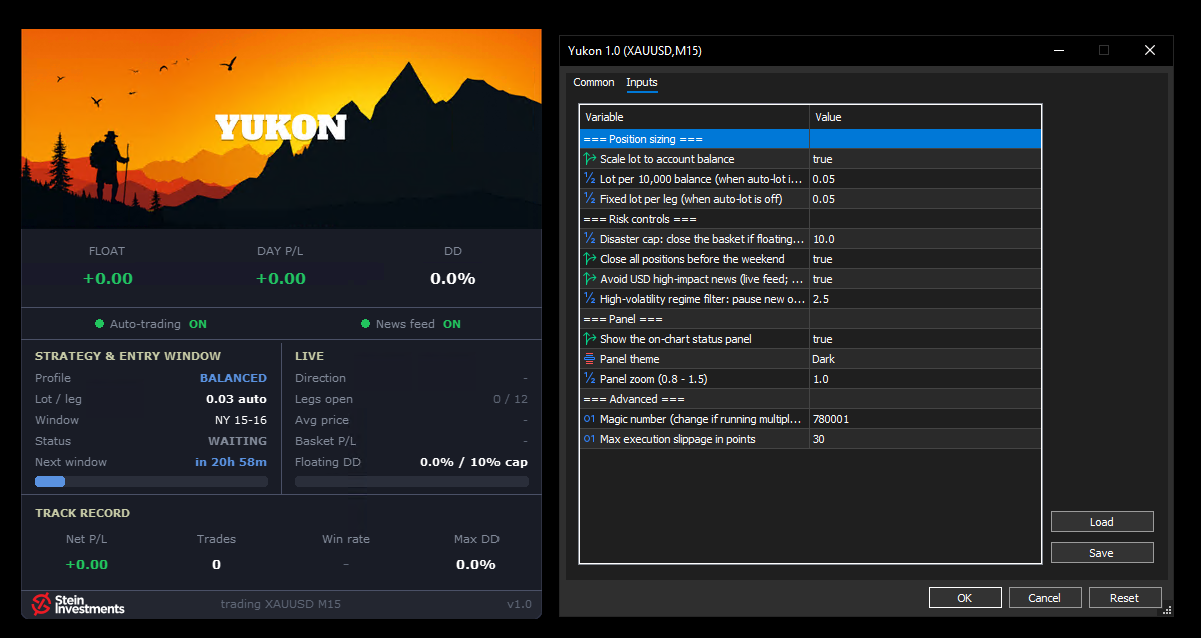
Task: Edit Max execution slippage value 30
Action: [925, 439]
